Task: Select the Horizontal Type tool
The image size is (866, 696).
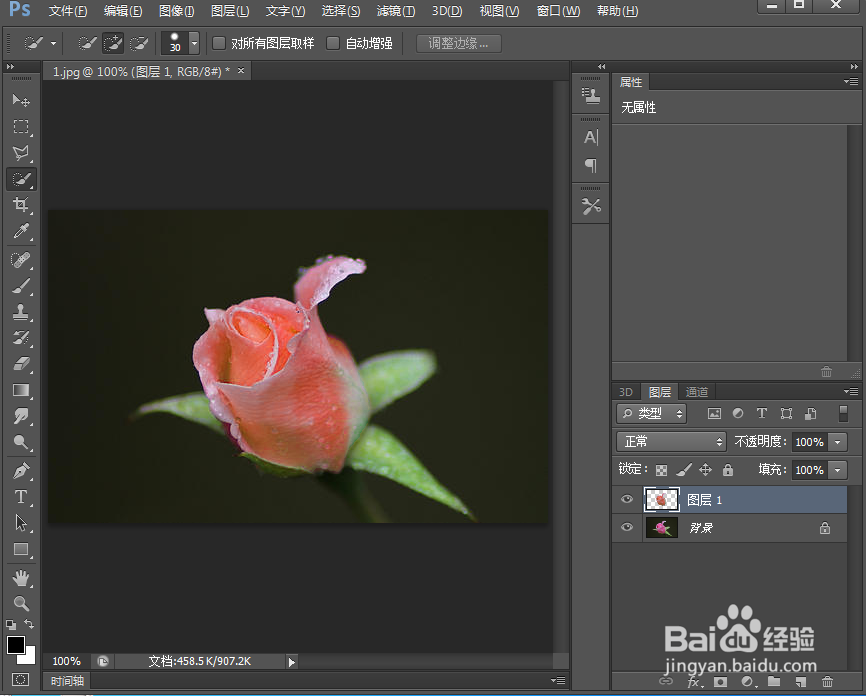Action: [x=21, y=497]
